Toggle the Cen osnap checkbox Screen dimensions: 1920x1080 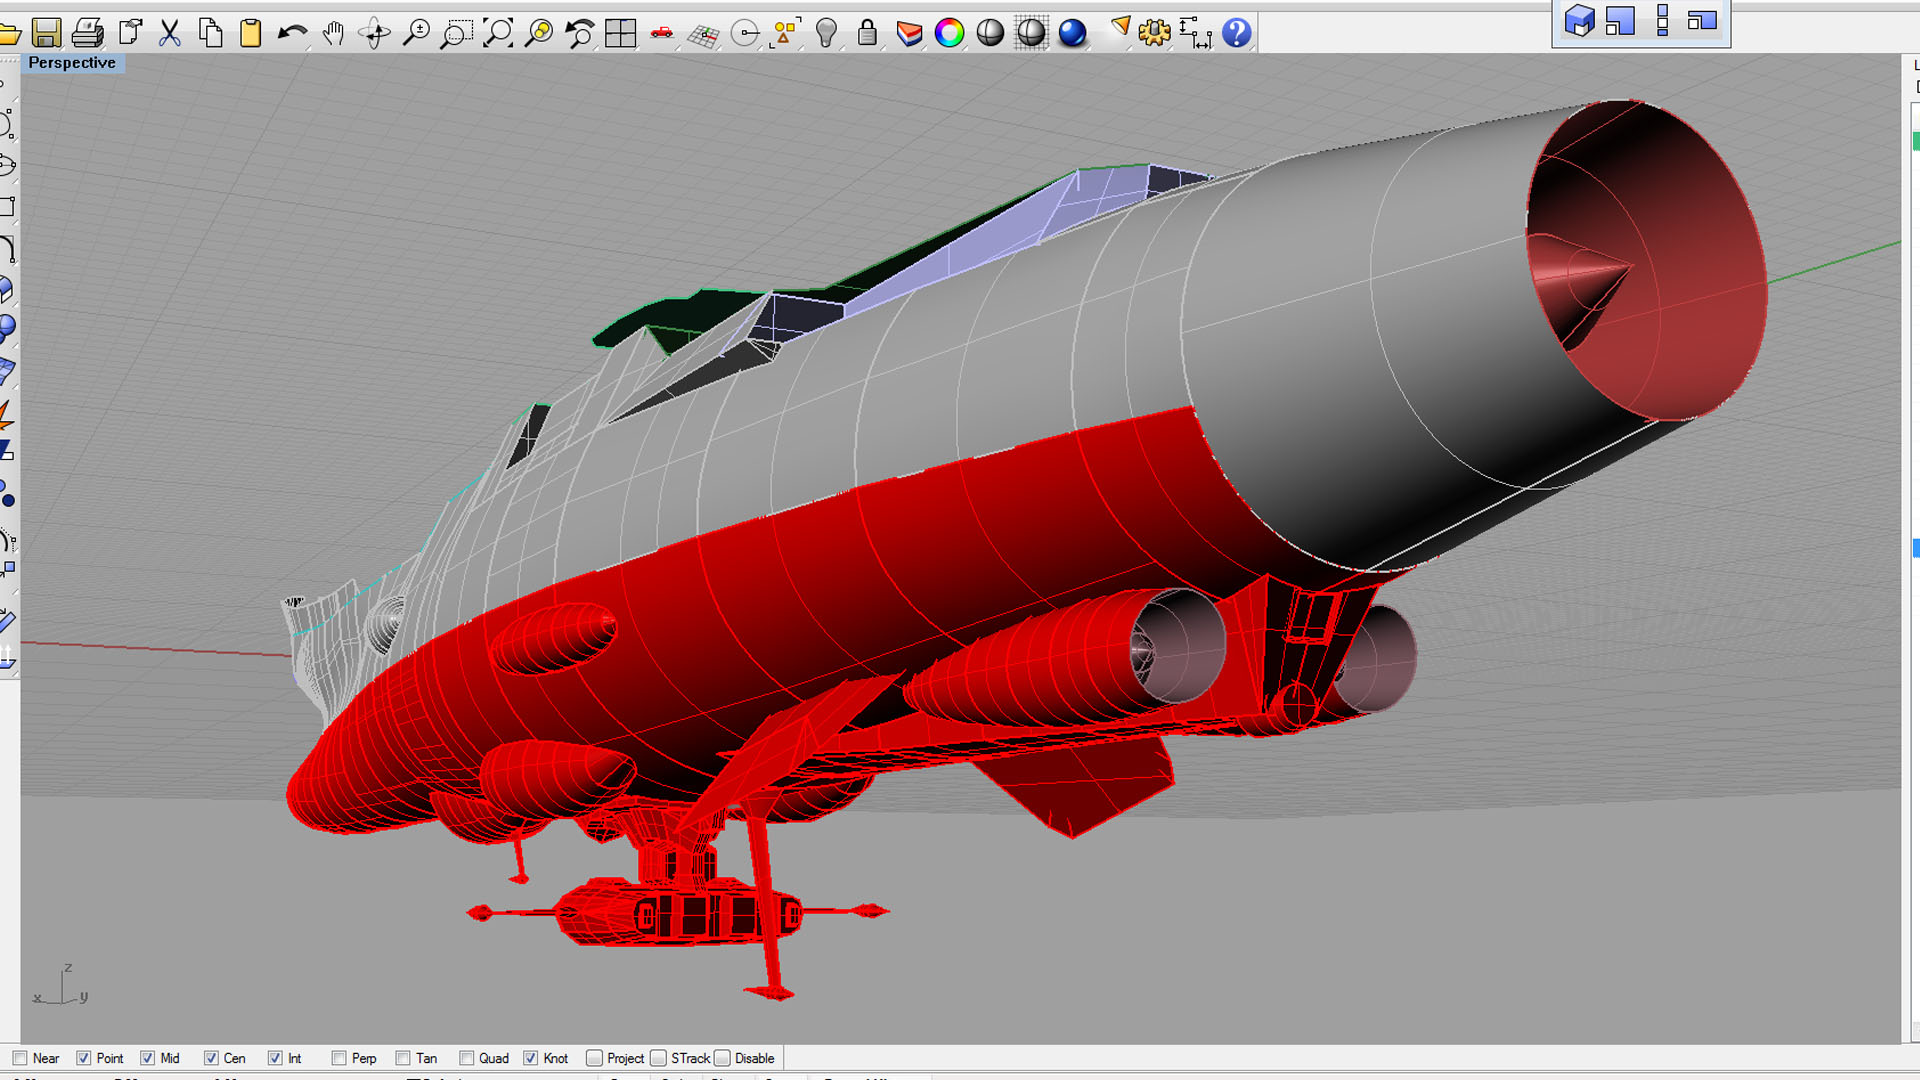pyautogui.click(x=211, y=1058)
